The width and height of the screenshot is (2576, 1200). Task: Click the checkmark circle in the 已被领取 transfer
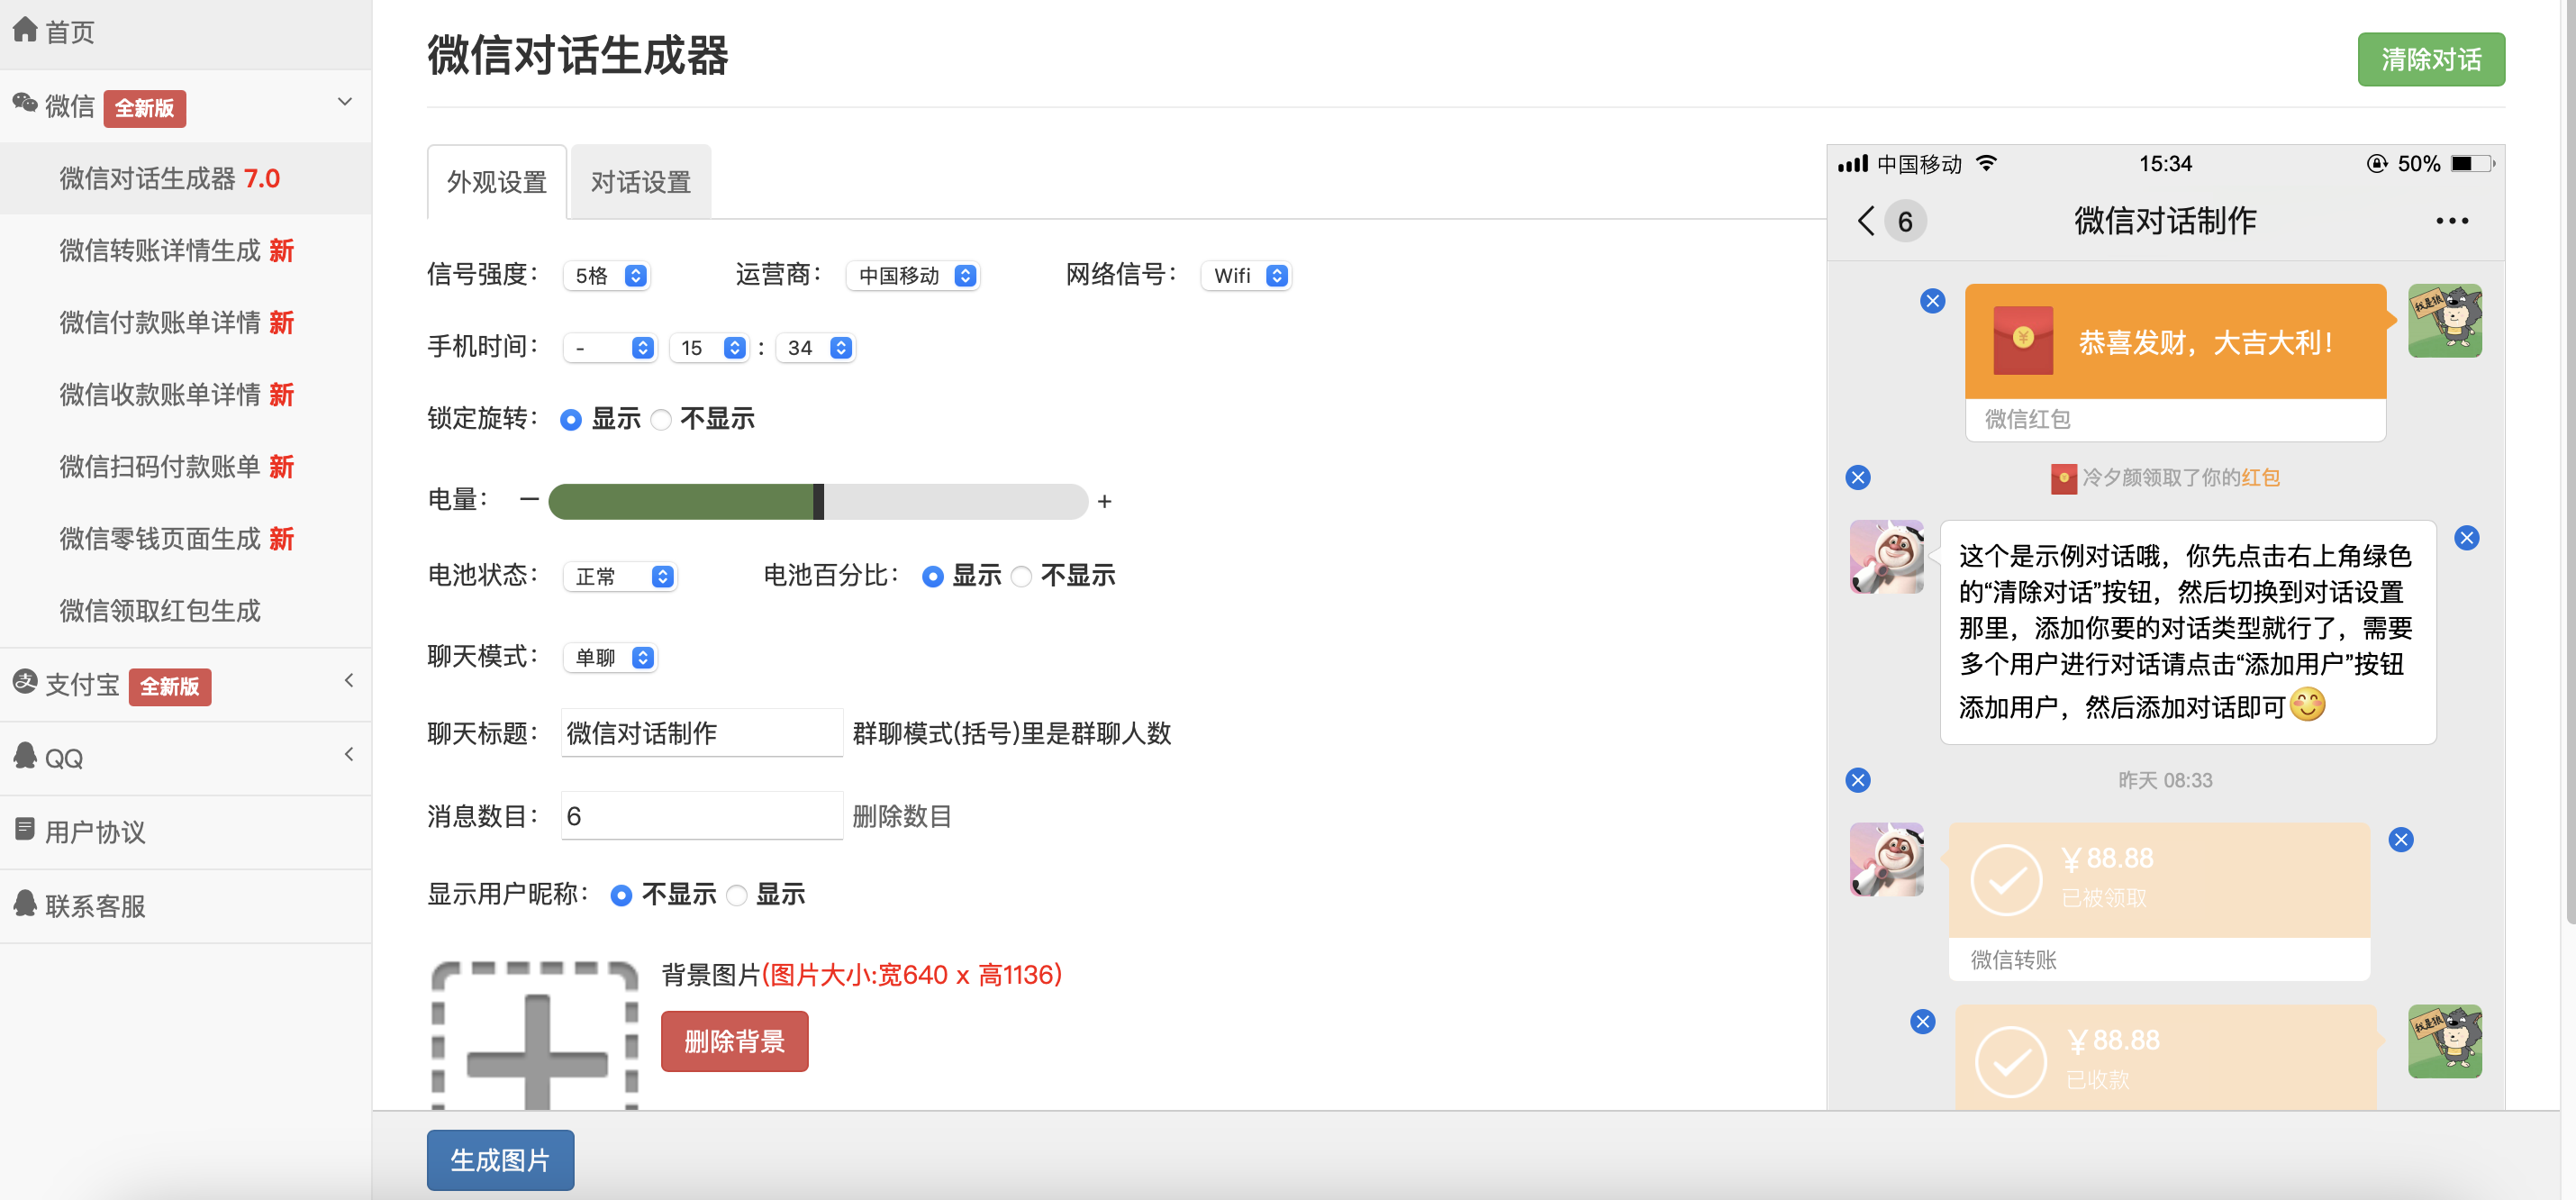click(2006, 880)
